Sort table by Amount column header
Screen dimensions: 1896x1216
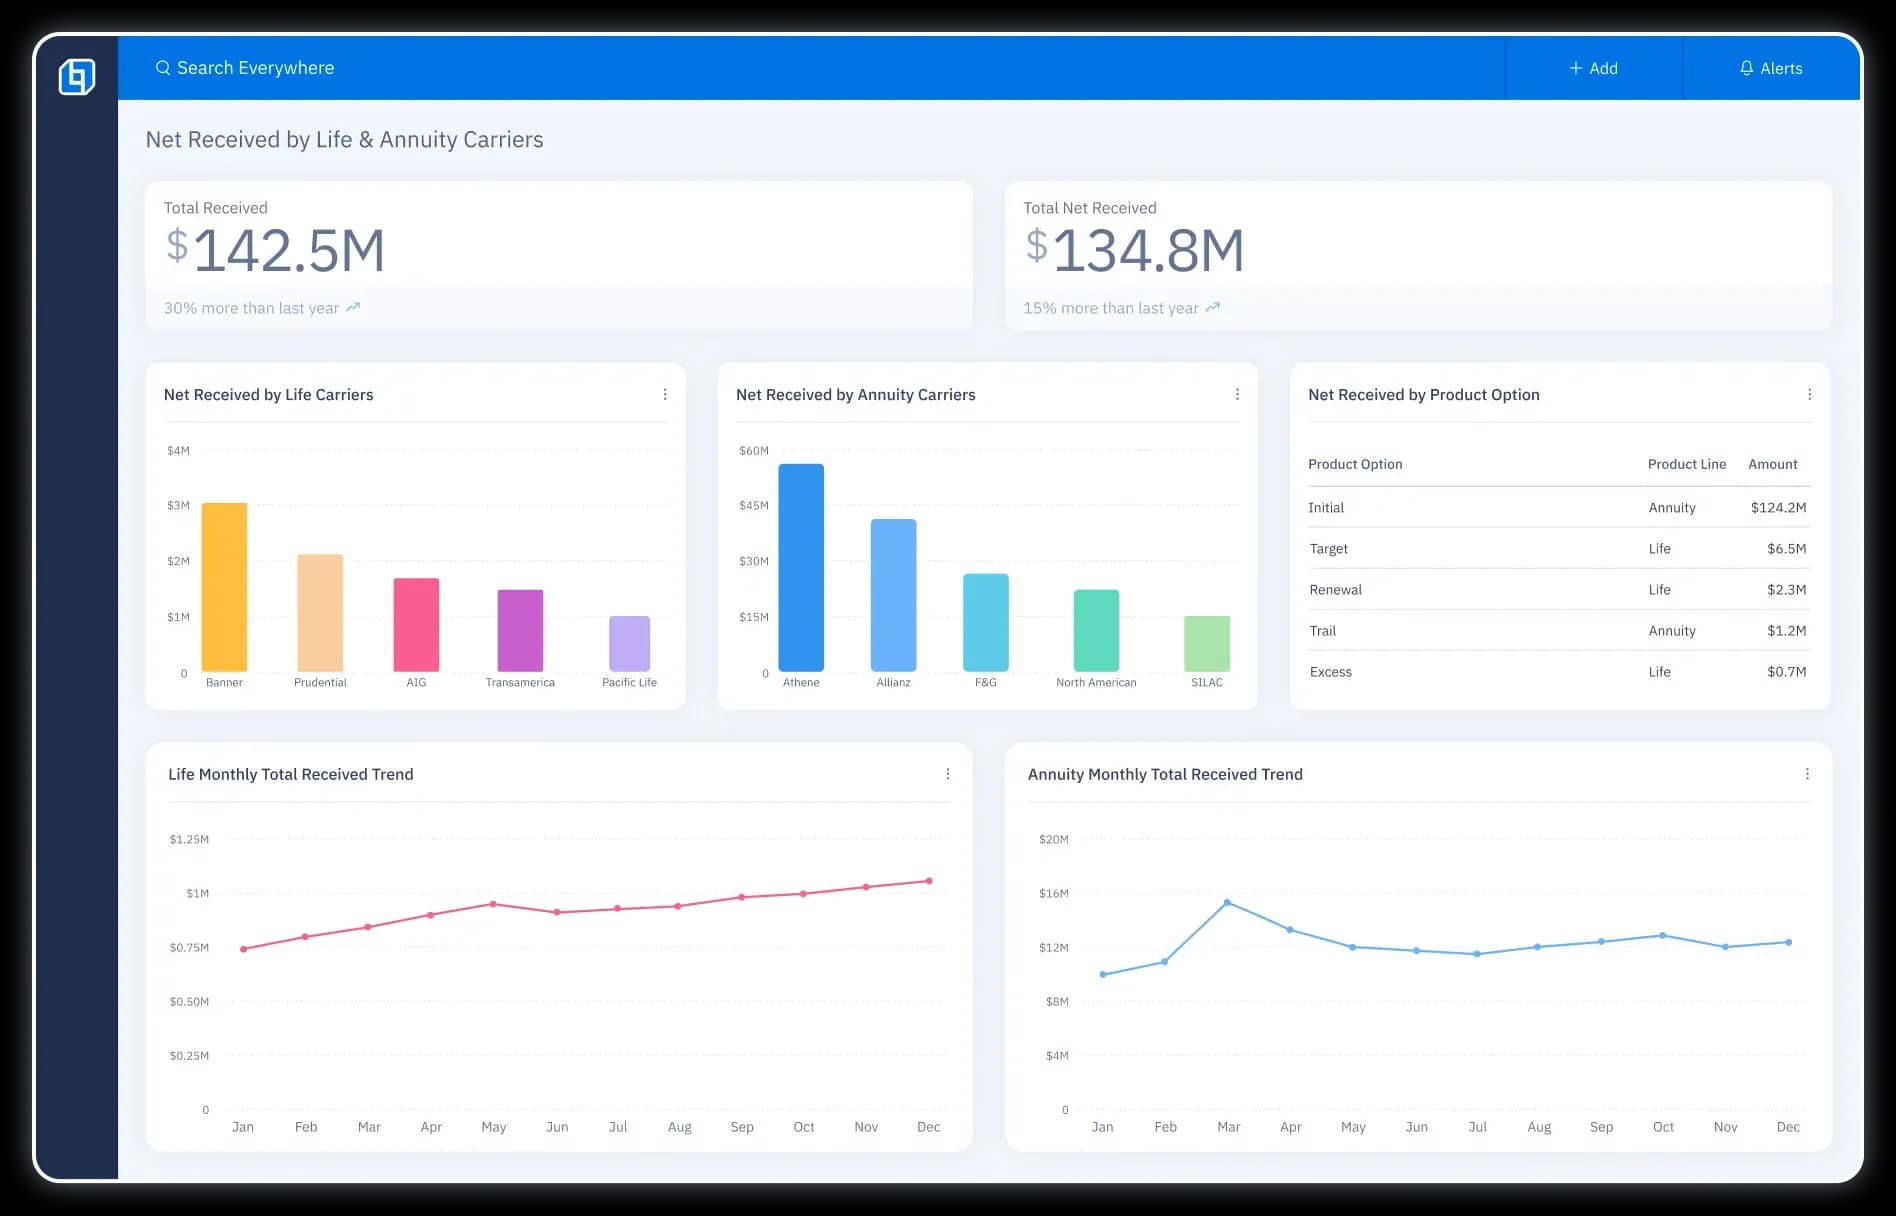[1772, 464]
